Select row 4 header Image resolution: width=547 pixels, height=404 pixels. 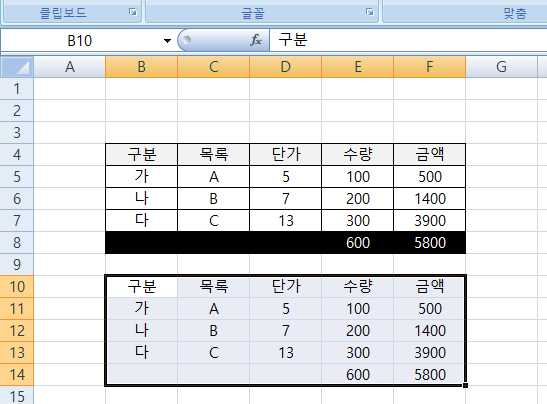(x=17, y=155)
